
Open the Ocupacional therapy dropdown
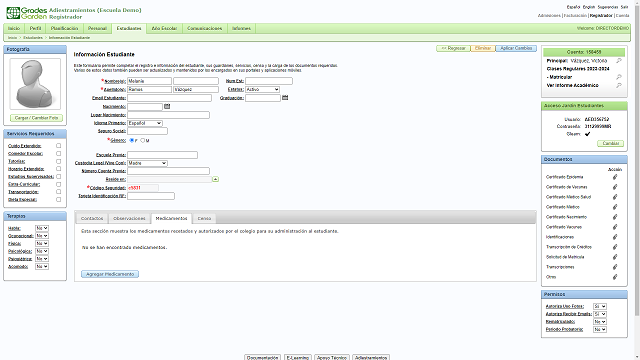[42, 236]
